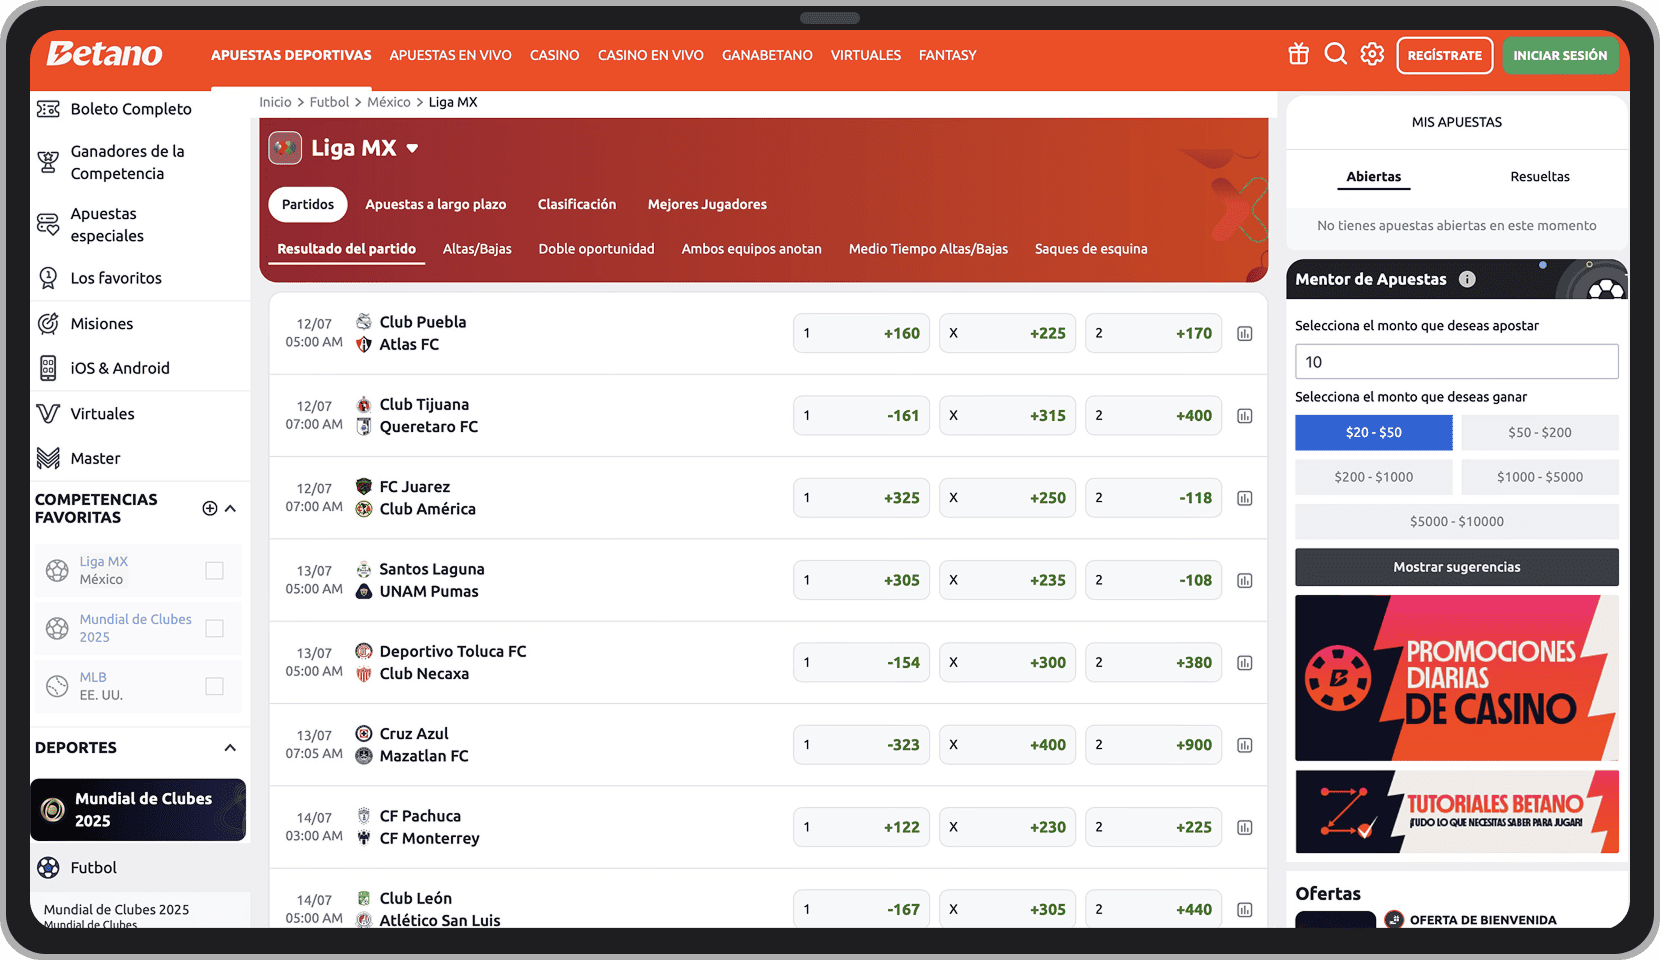Image resolution: width=1660 pixels, height=960 pixels.
Task: Collapse the Competencias Favoritas section
Action: tap(231, 508)
